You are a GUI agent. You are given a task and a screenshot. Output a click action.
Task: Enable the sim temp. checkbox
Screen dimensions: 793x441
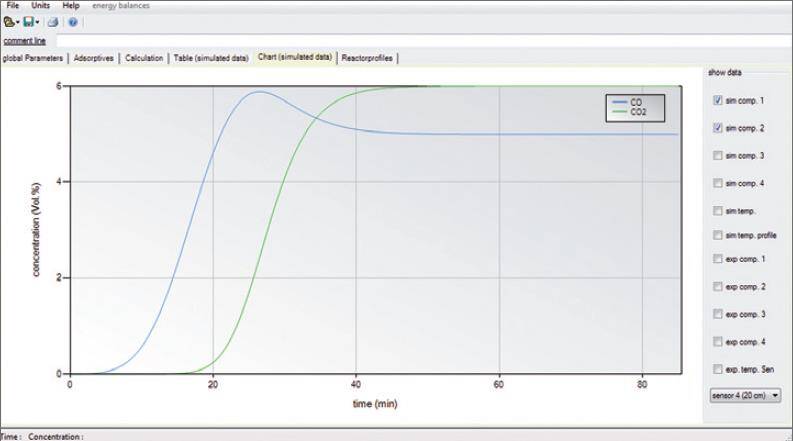[x=718, y=210]
